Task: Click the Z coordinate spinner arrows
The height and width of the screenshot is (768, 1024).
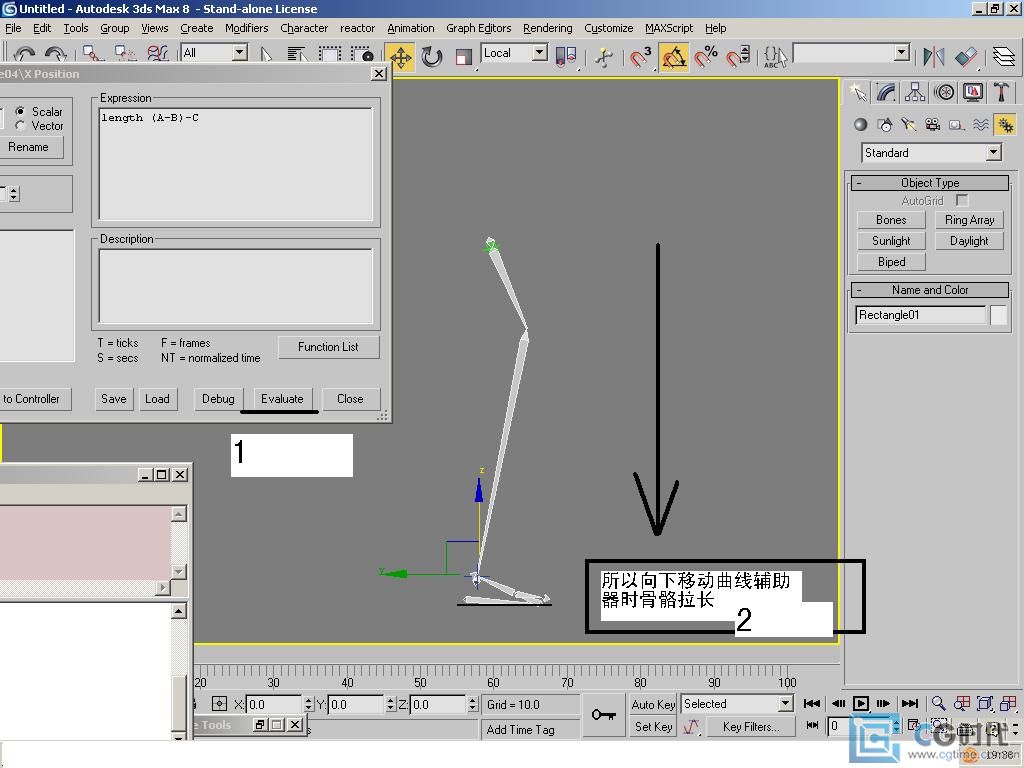Action: pos(472,705)
